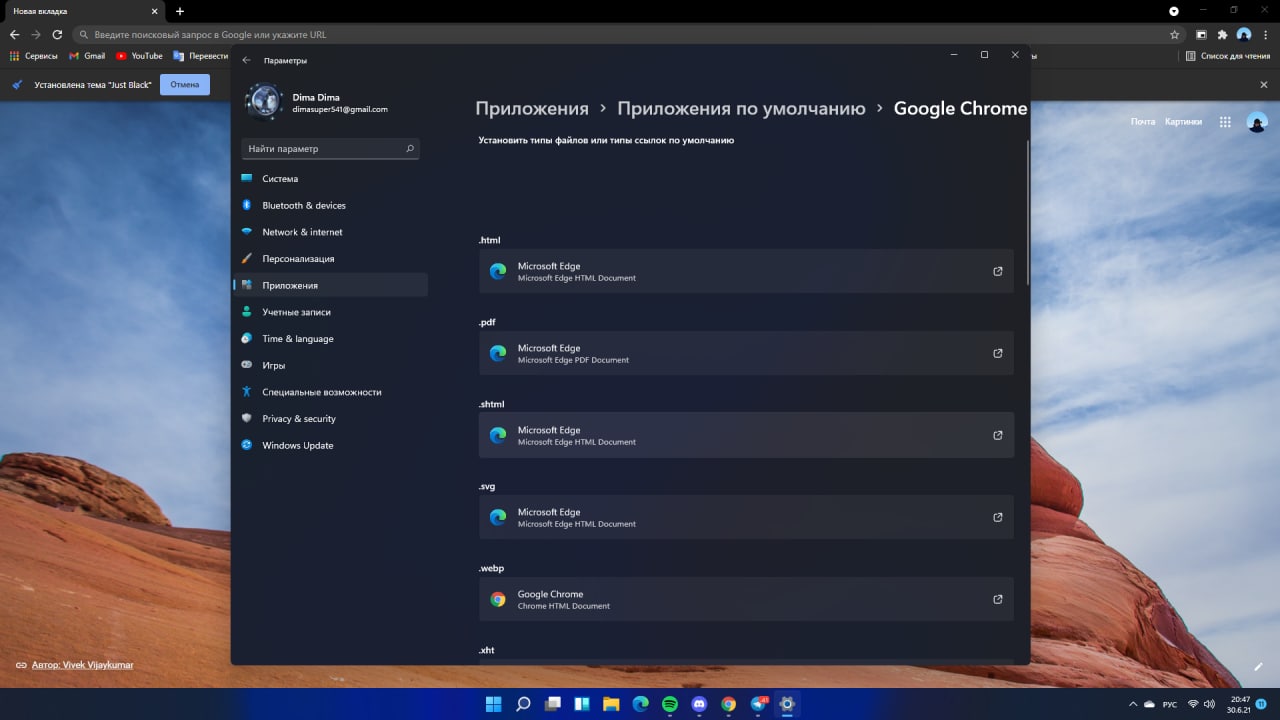Open File Explorer from taskbar
The height and width of the screenshot is (720, 1280).
pos(611,704)
